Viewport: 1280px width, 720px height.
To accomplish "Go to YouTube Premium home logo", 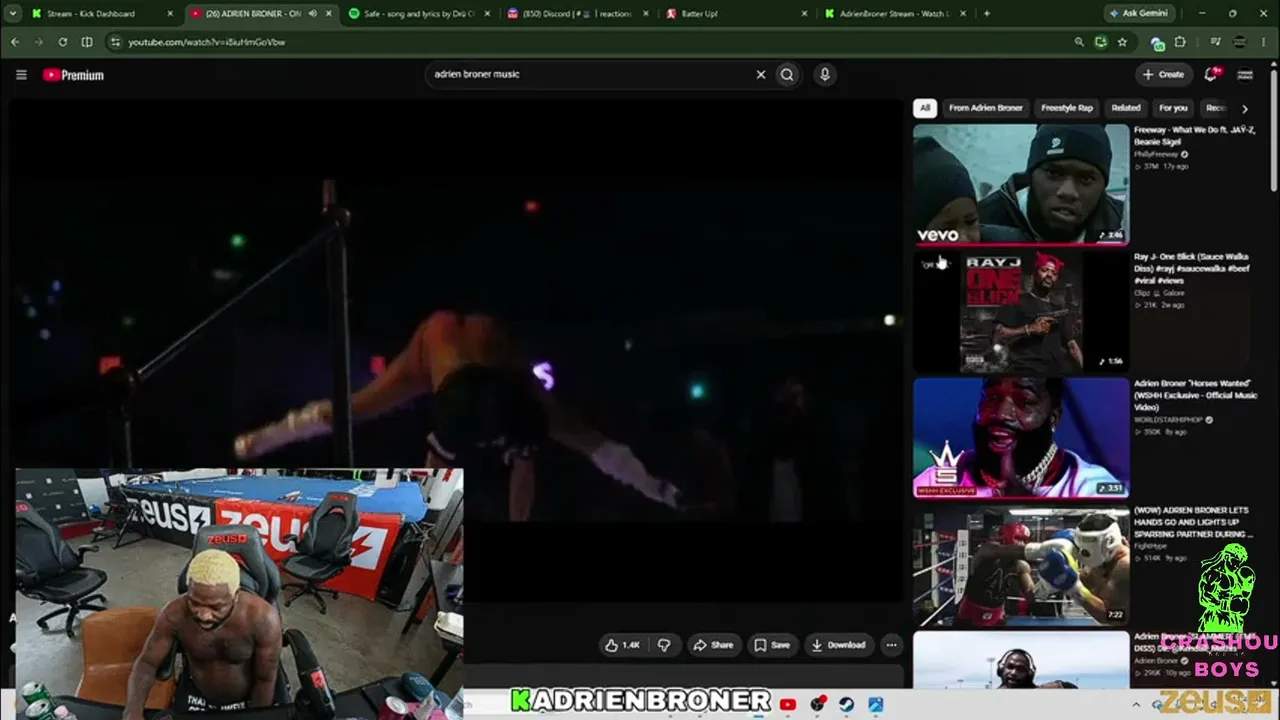I will [x=73, y=75].
